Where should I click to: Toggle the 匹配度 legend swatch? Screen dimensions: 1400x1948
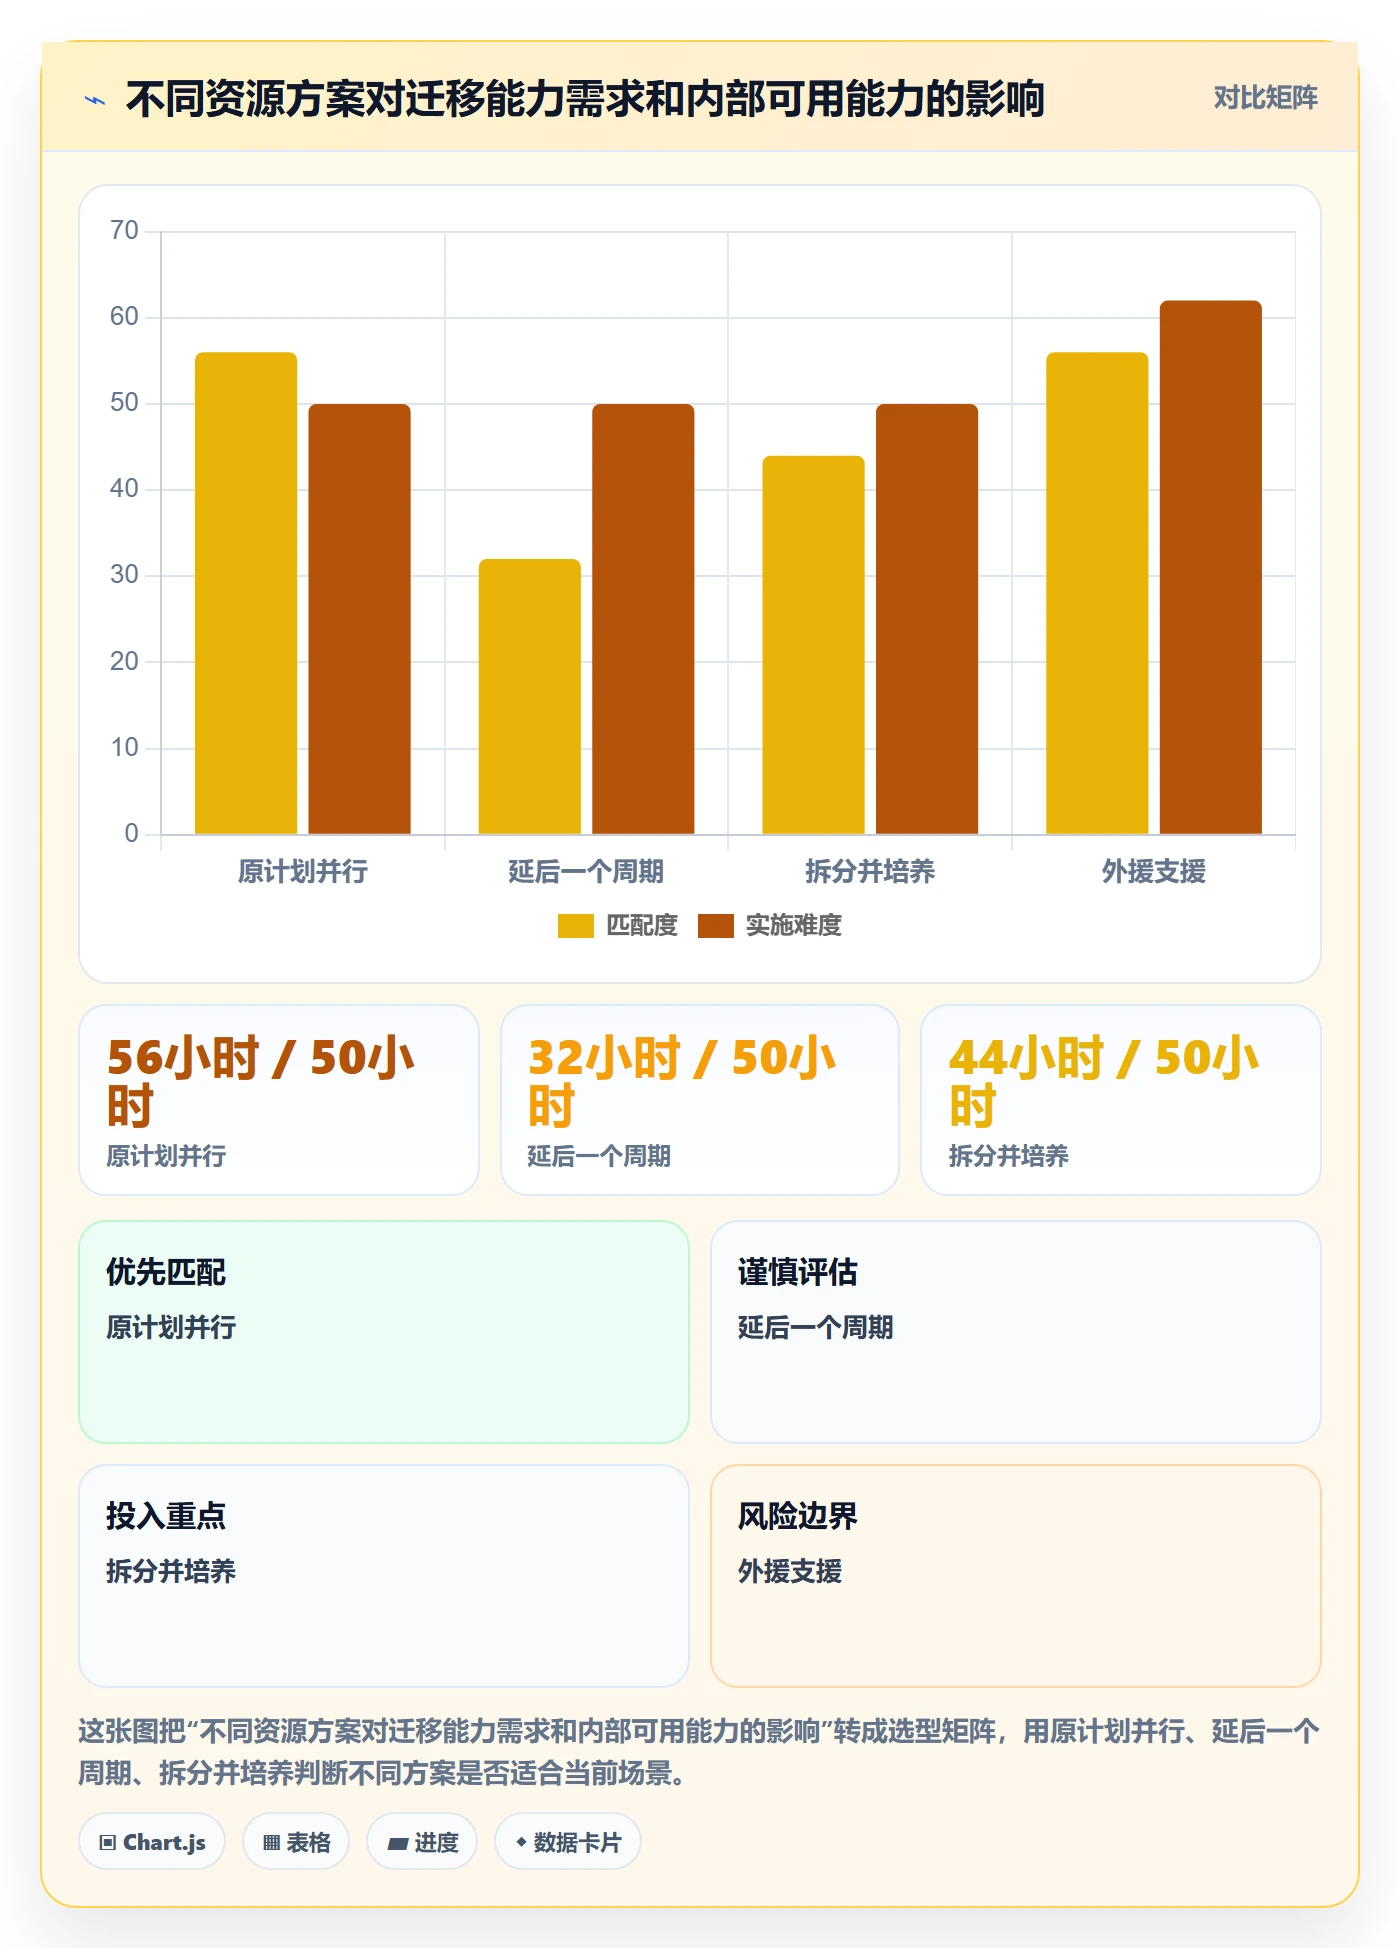576,926
